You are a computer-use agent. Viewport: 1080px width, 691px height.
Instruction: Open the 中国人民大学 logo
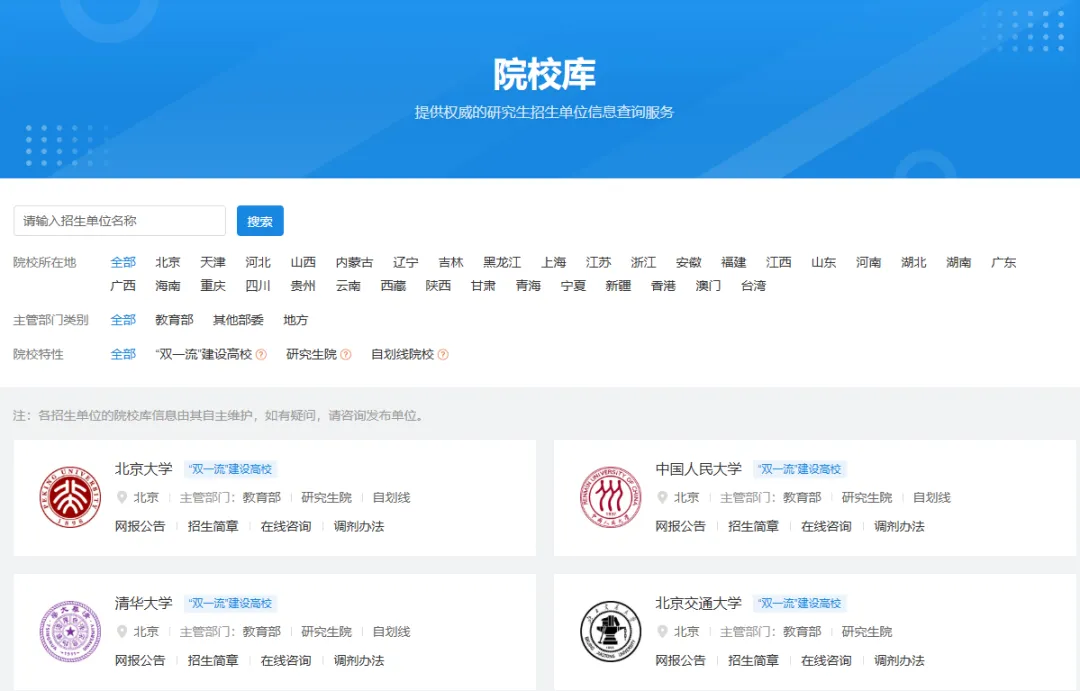(x=610, y=497)
